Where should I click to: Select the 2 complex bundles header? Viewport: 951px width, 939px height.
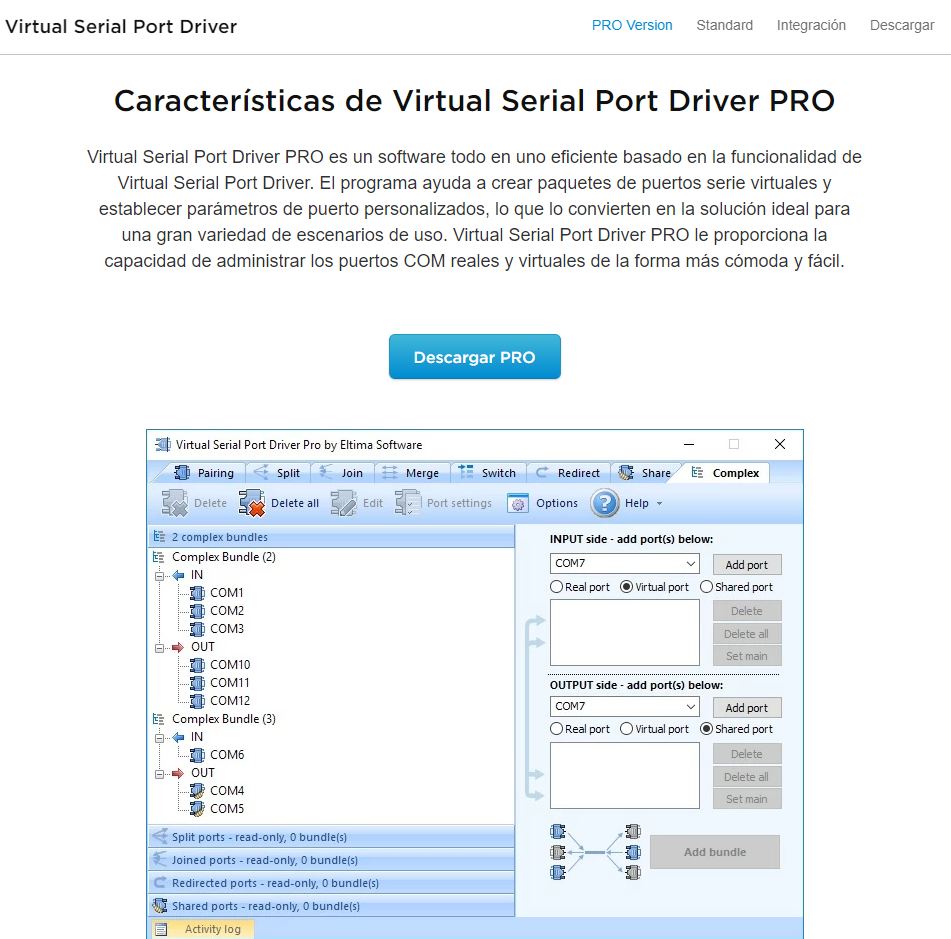pos(331,537)
